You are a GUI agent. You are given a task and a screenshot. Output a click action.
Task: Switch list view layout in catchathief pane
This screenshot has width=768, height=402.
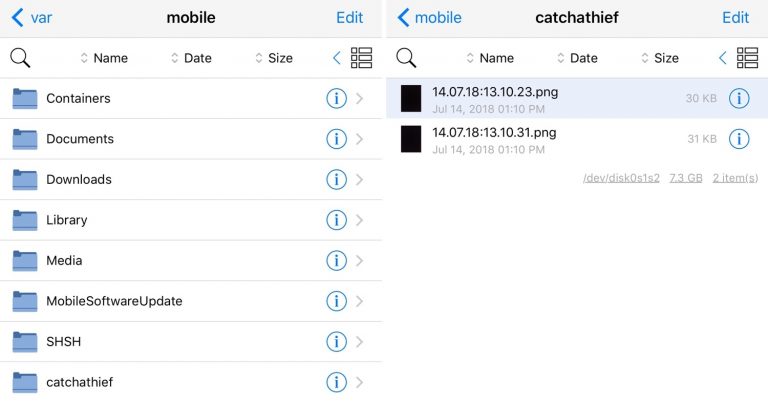[x=747, y=58]
